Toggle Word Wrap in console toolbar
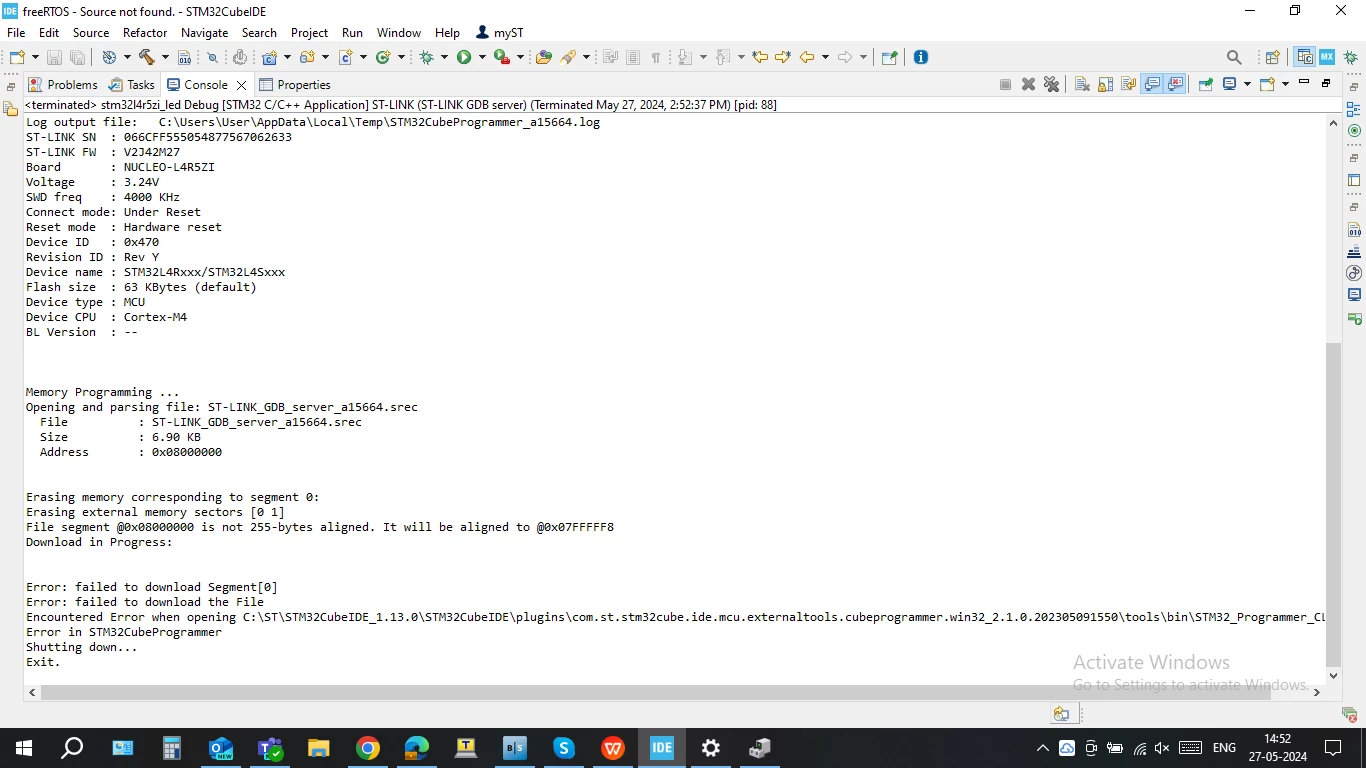1366x768 pixels. click(x=1129, y=85)
